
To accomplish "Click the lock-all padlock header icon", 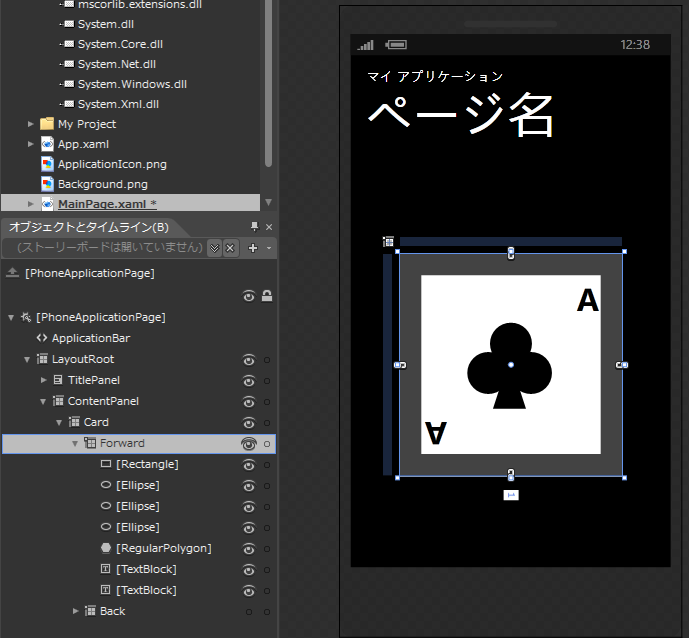I will 267,296.
